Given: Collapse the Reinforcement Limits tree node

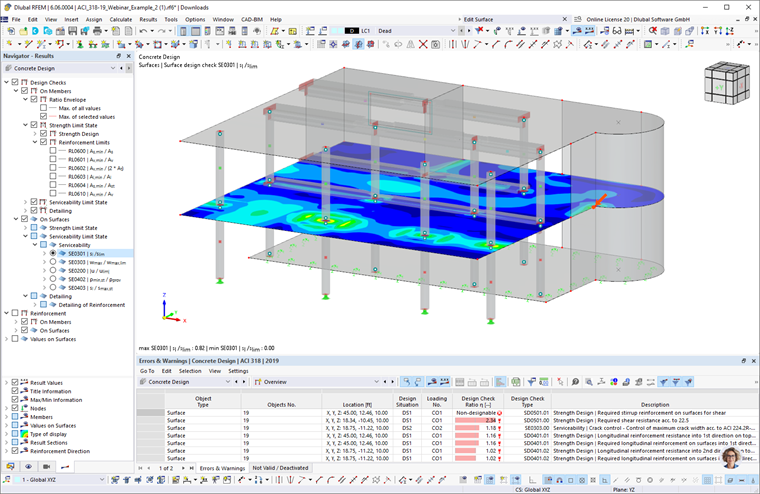Looking at the screenshot, I should click(35, 143).
